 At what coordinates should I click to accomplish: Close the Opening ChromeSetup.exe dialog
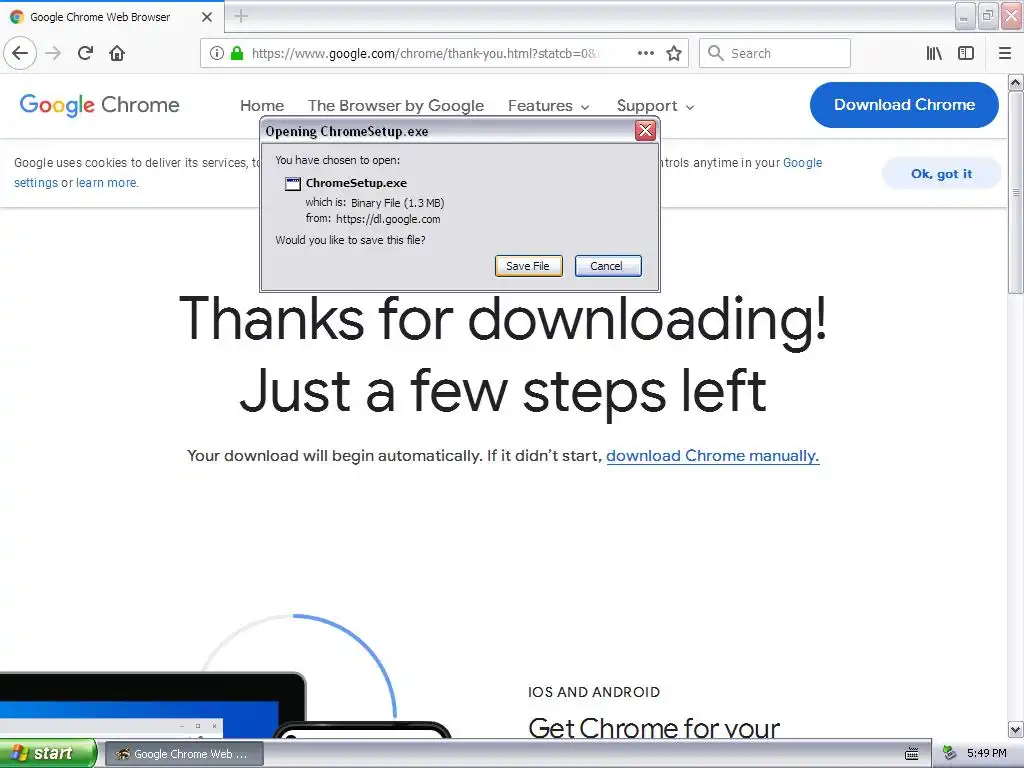(x=645, y=131)
